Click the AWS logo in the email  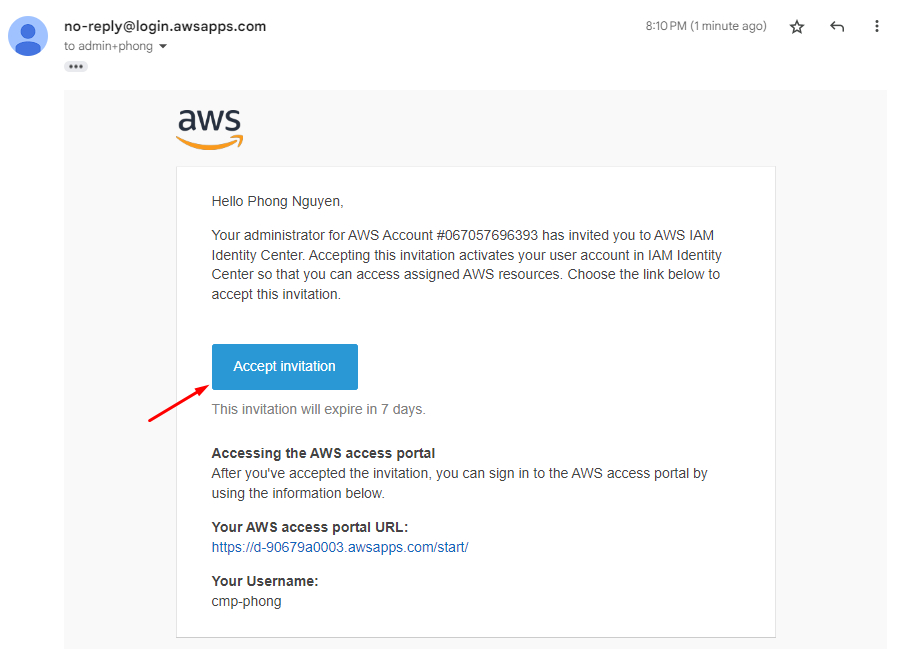[x=210, y=129]
